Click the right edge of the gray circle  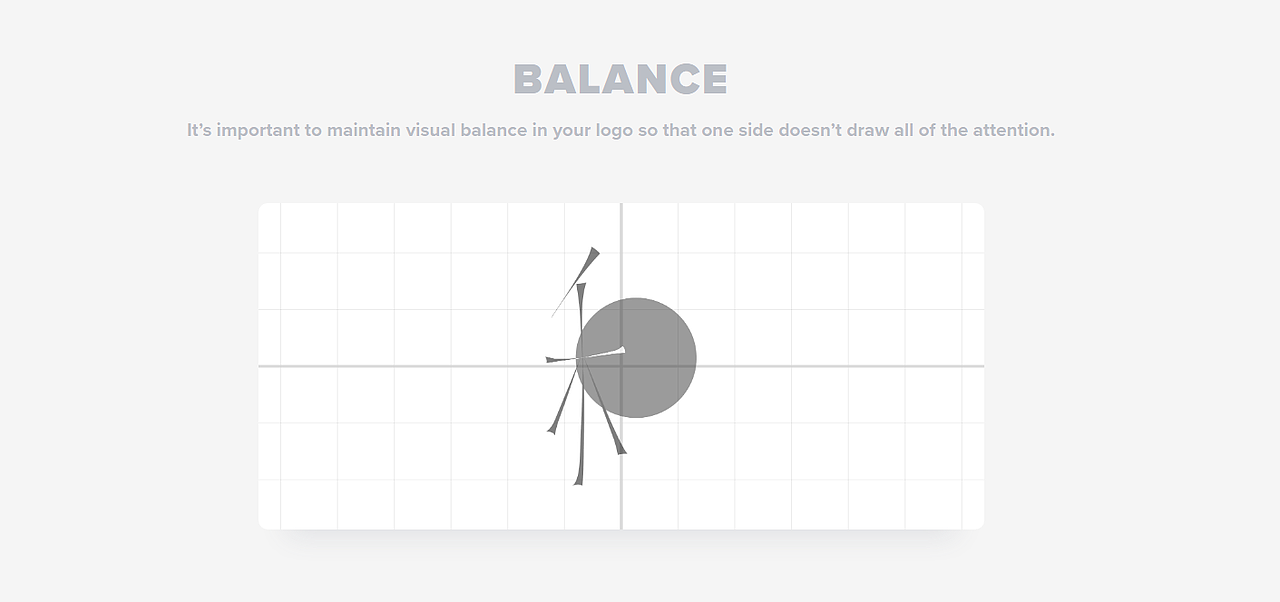click(x=695, y=357)
